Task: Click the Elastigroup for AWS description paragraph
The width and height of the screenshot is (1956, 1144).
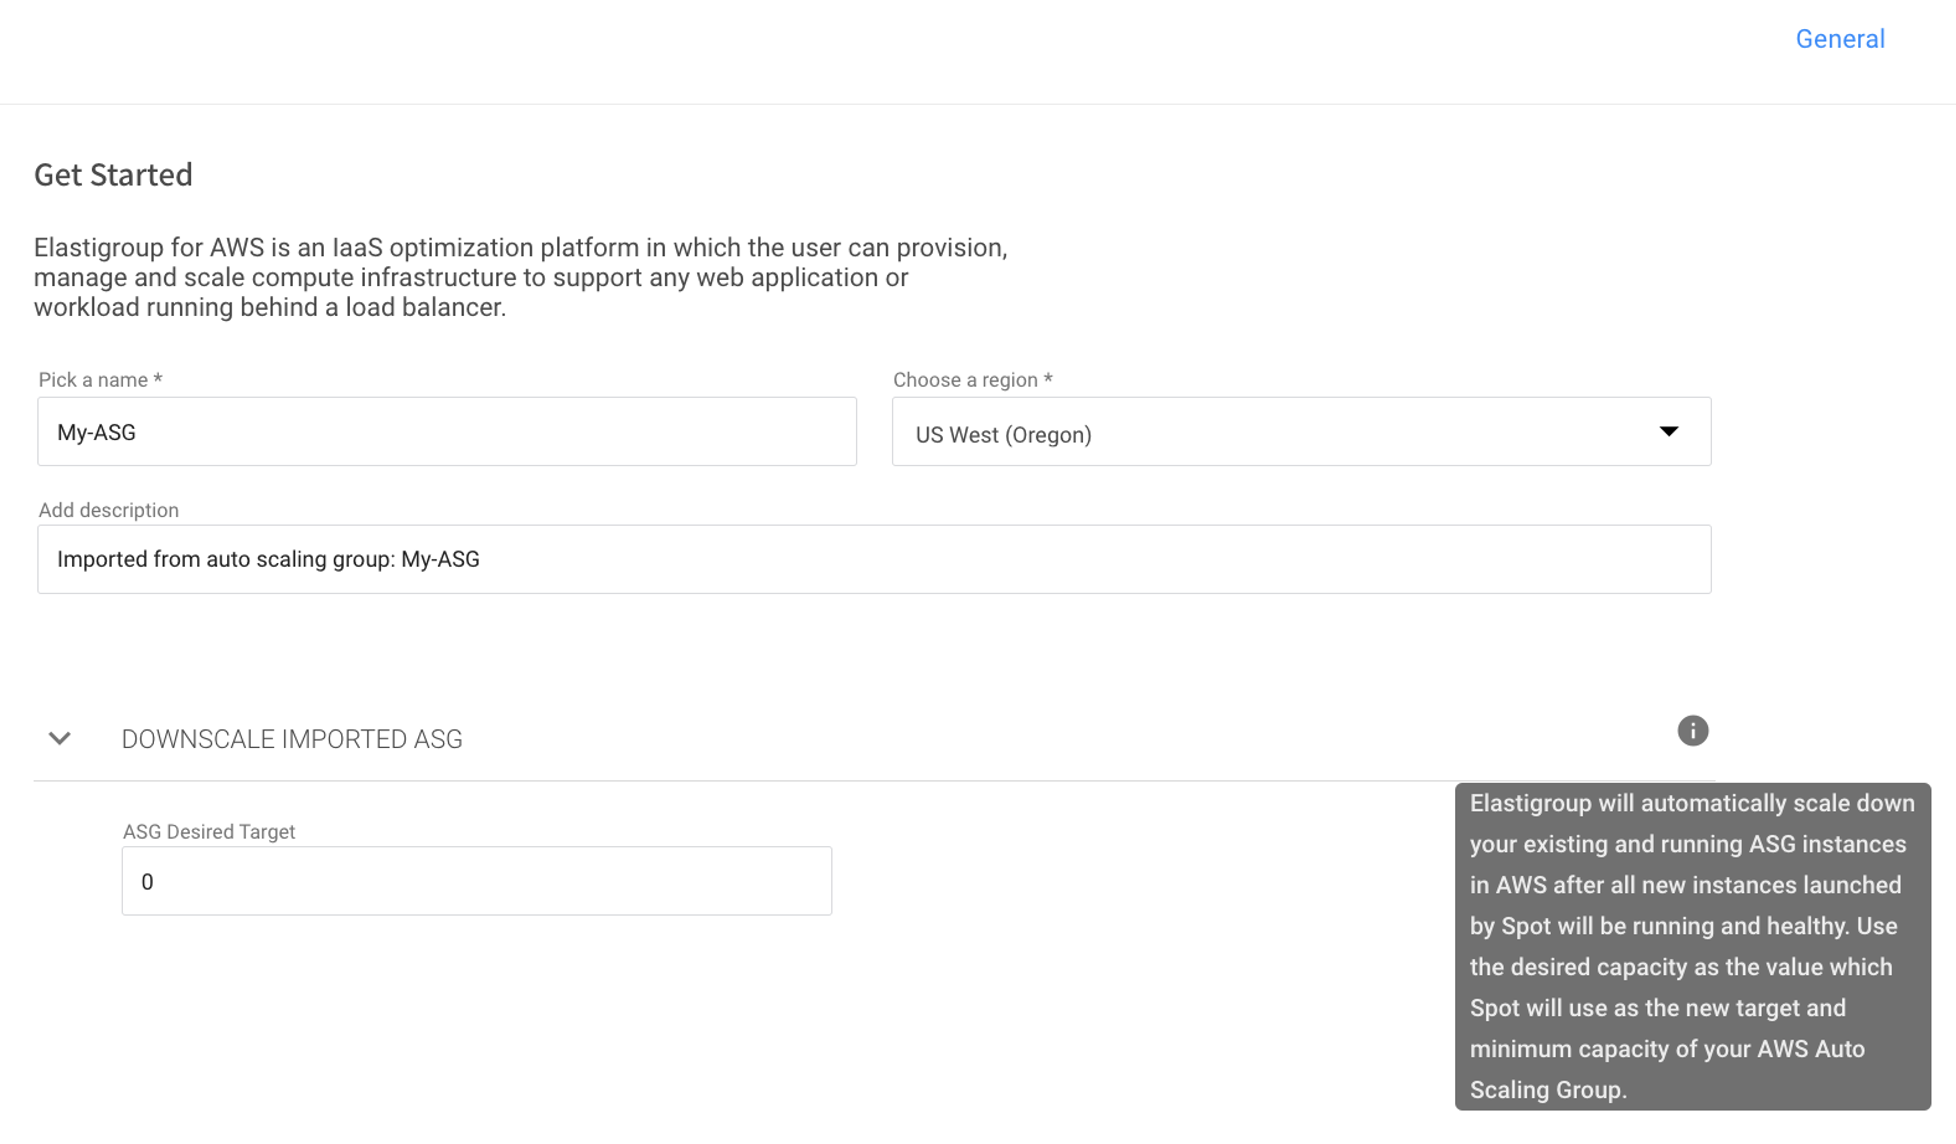Action: [520, 277]
